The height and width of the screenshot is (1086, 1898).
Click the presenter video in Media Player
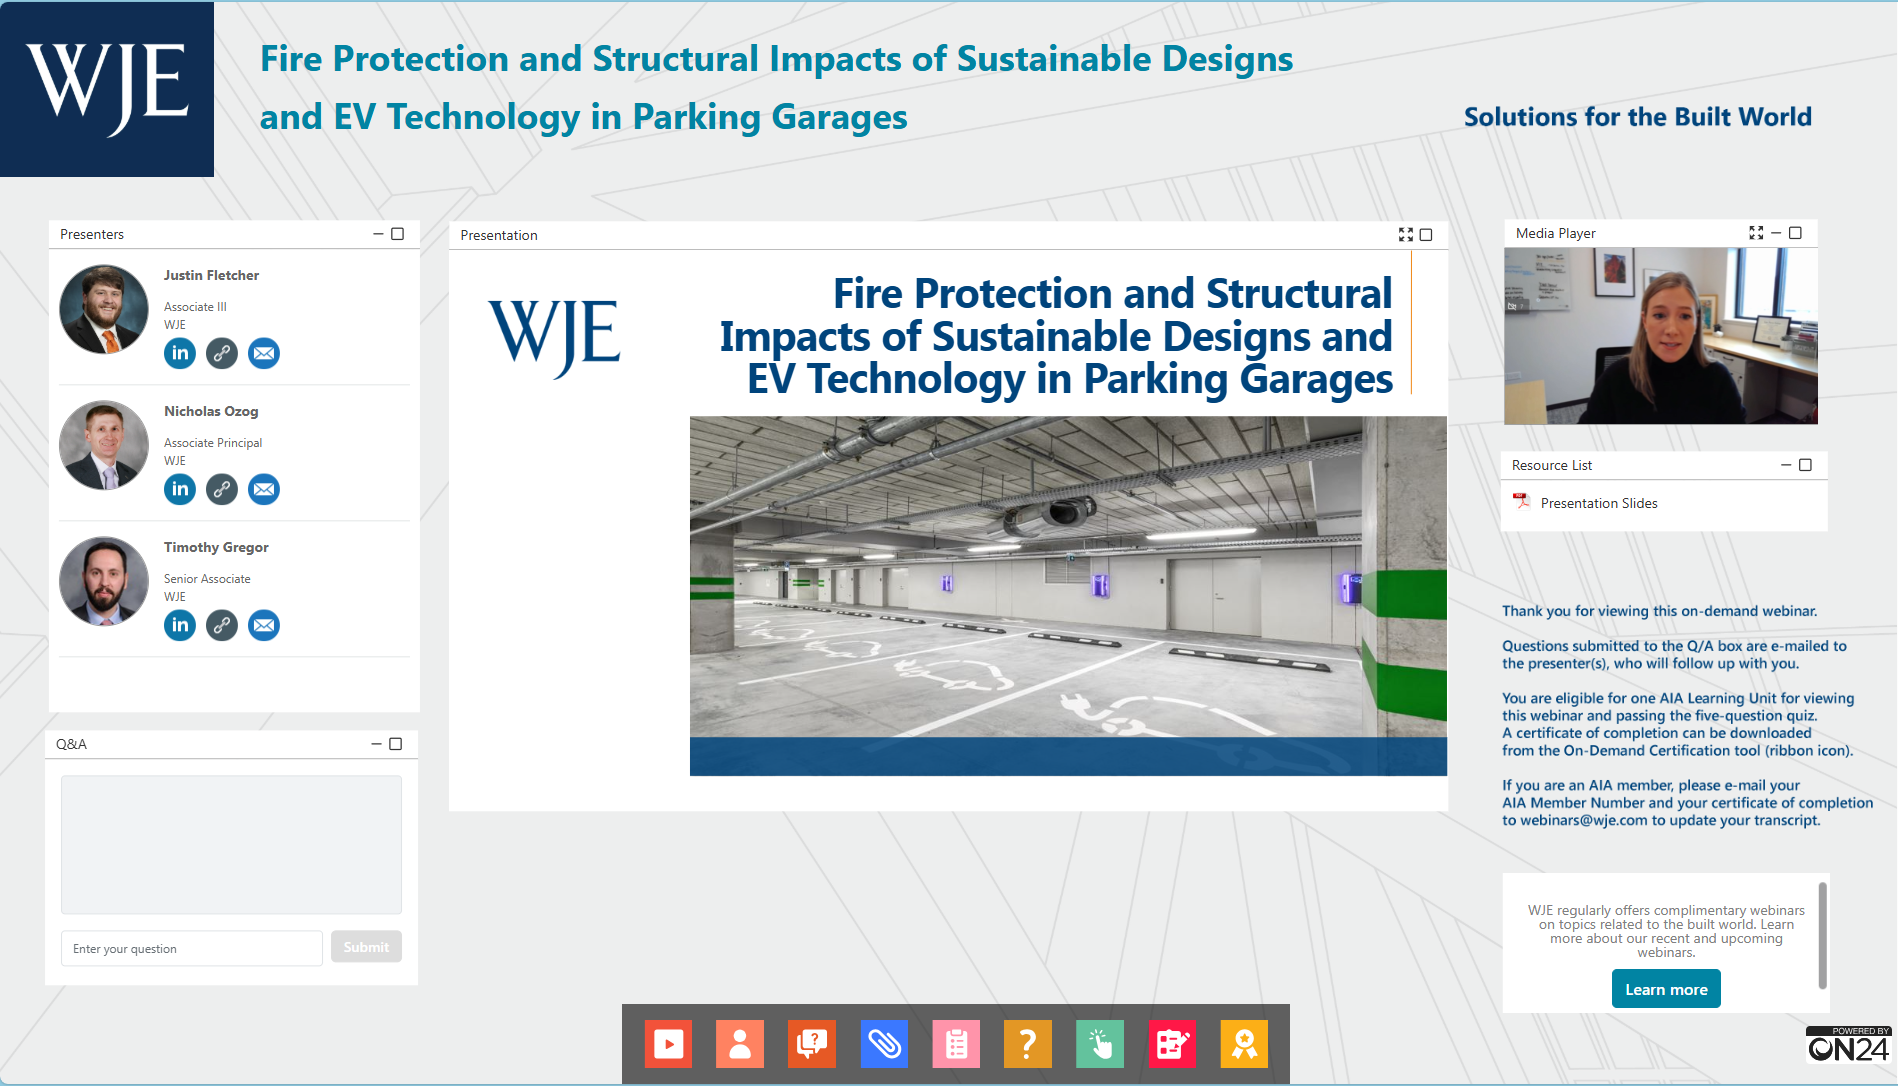[x=1661, y=335]
